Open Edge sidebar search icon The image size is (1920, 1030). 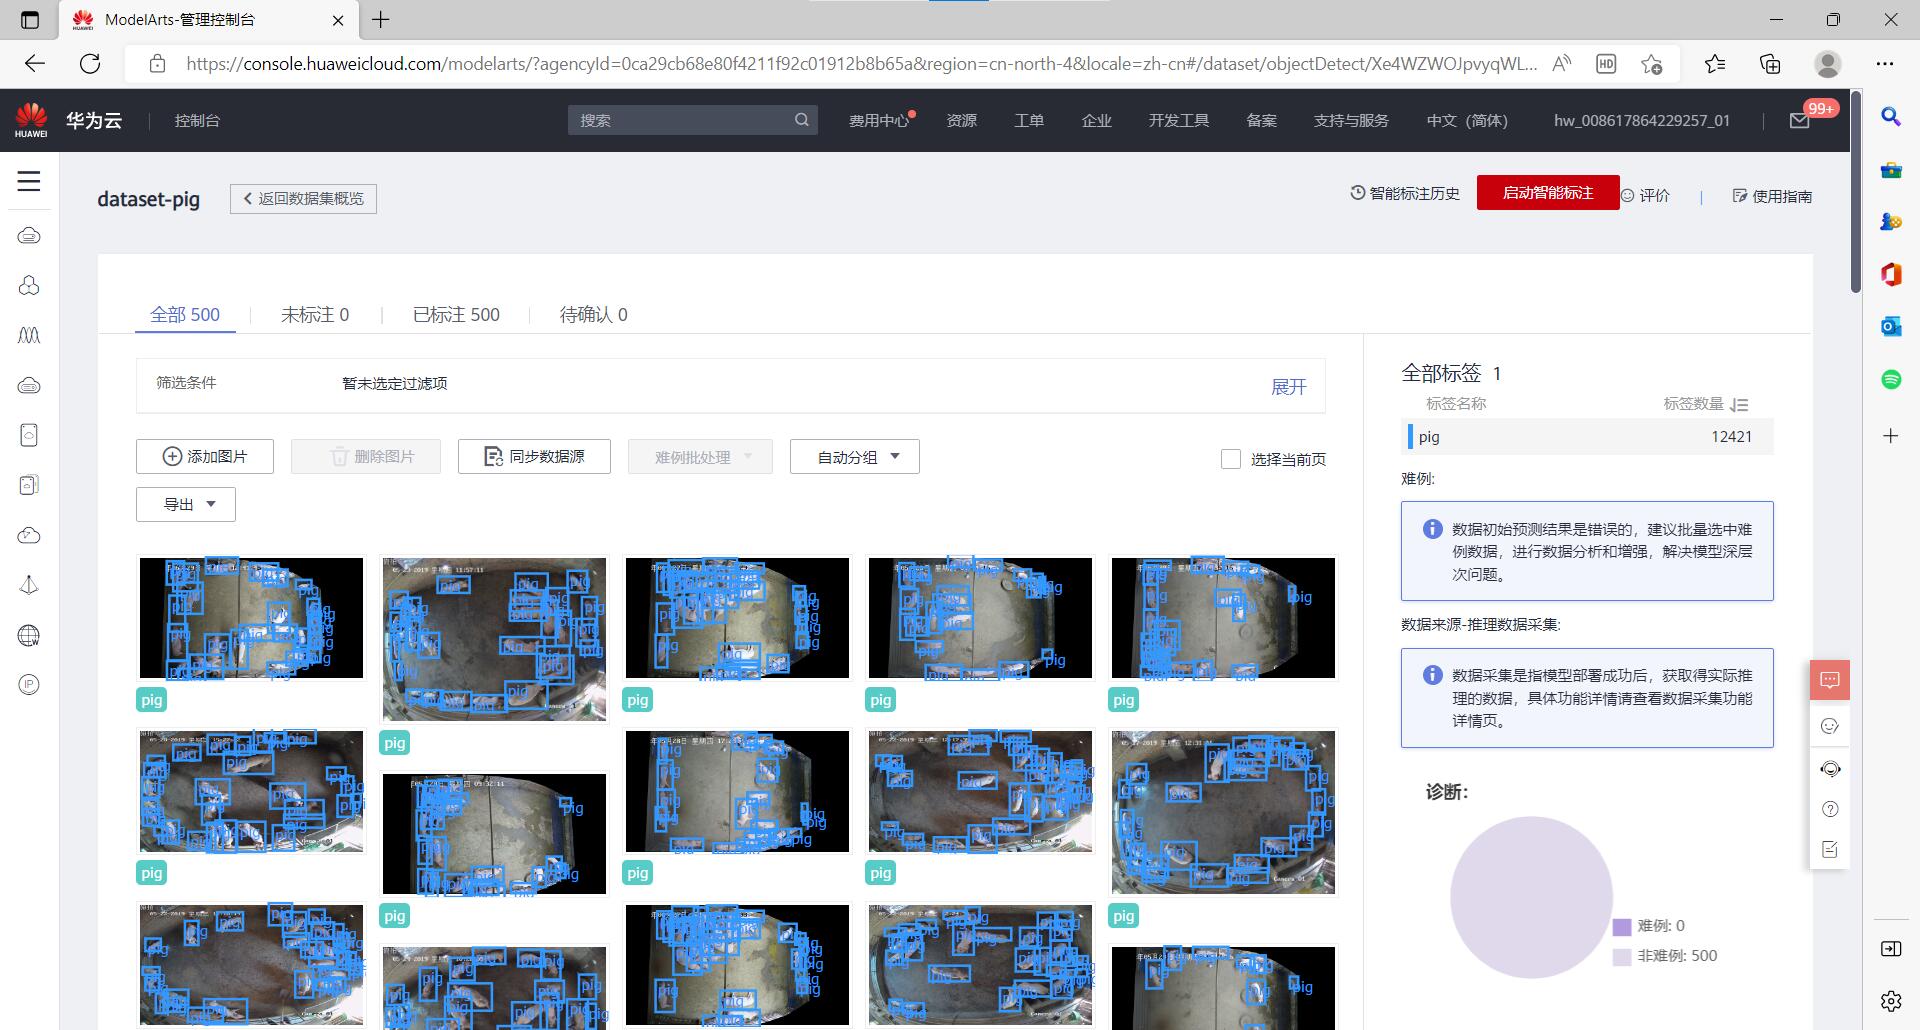click(1891, 117)
